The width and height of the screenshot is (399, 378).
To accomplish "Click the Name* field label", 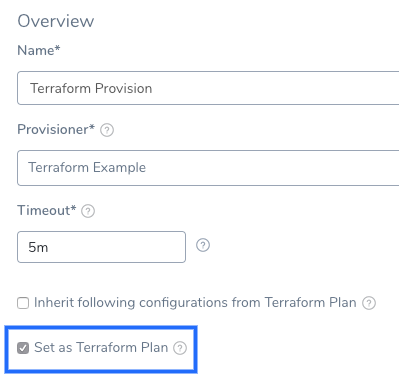I will click(39, 50).
